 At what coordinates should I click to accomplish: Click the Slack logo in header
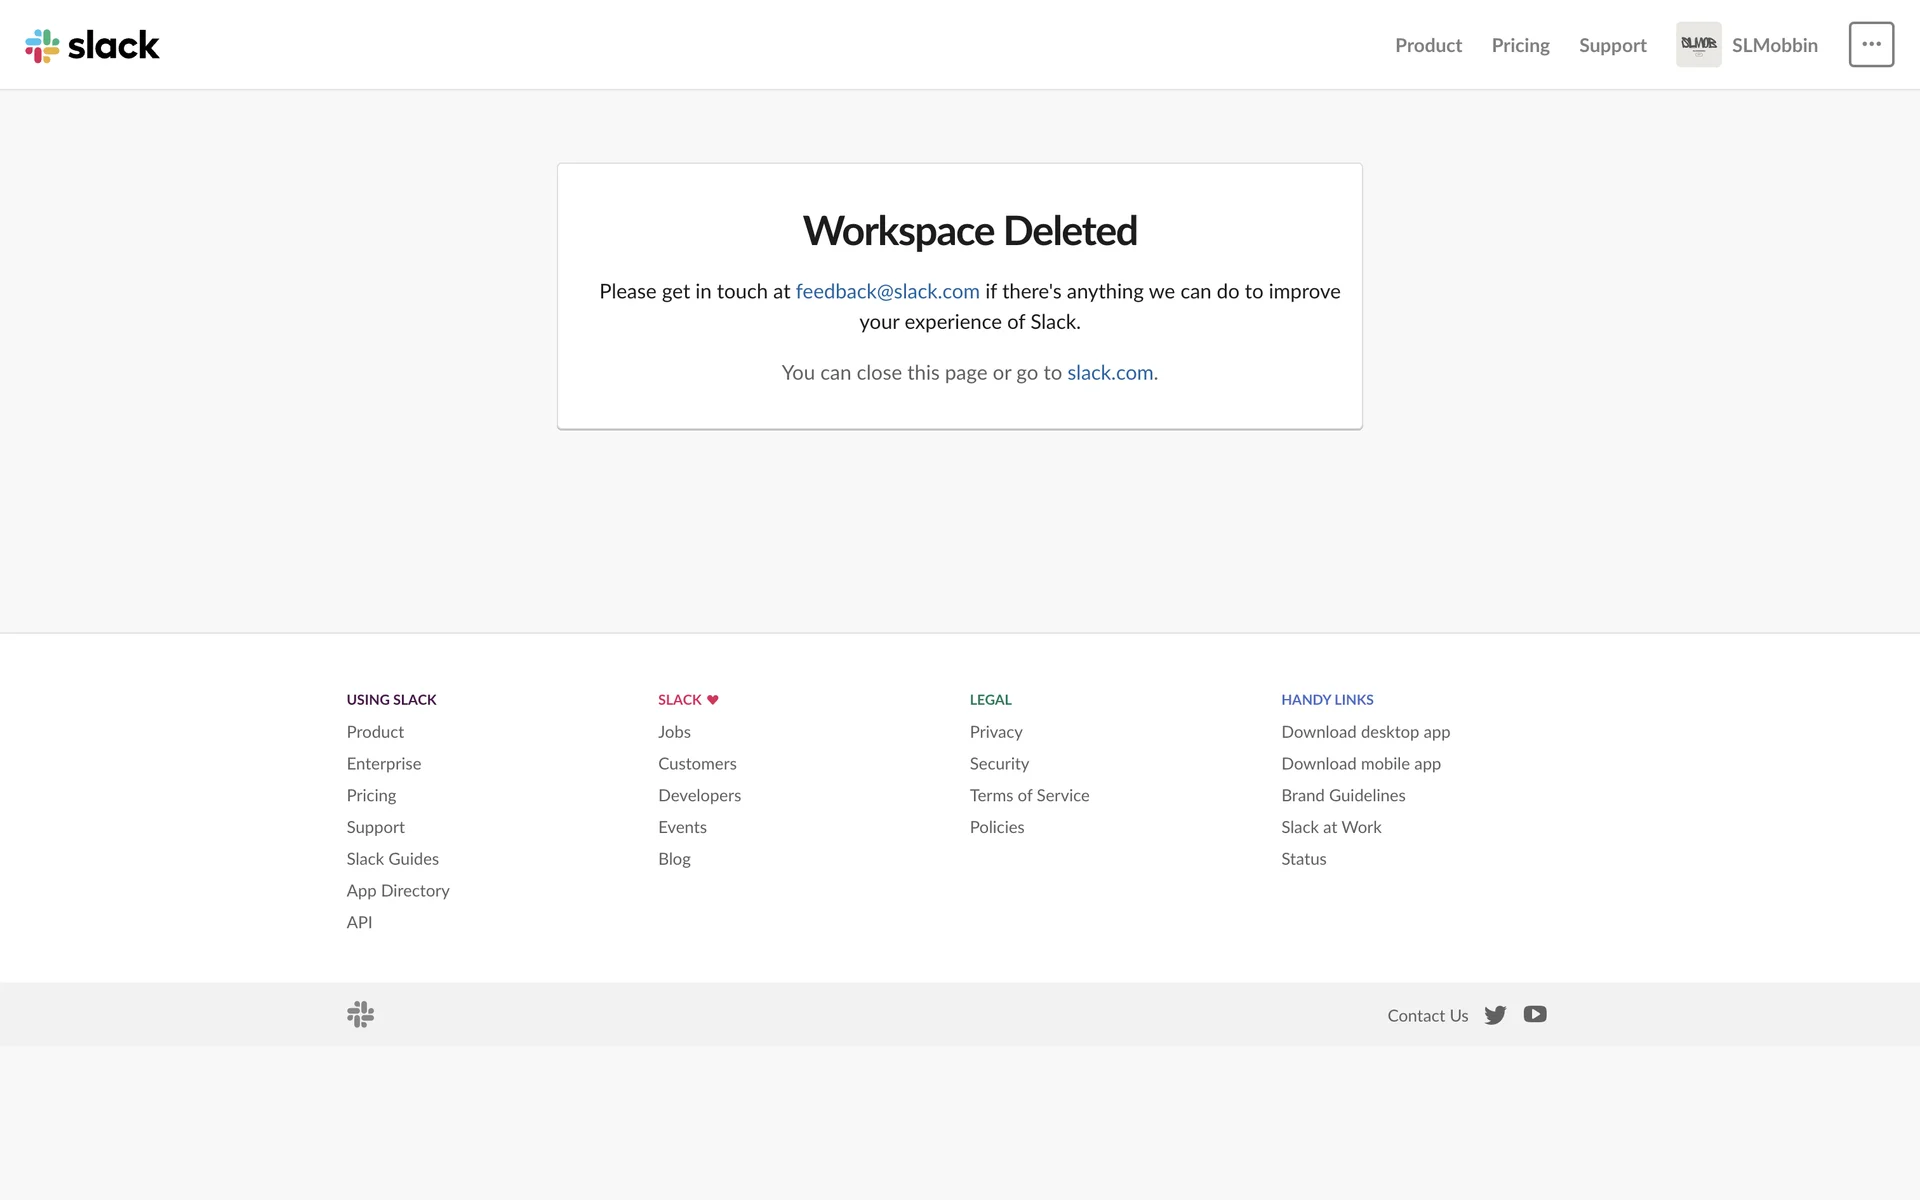pos(92,45)
